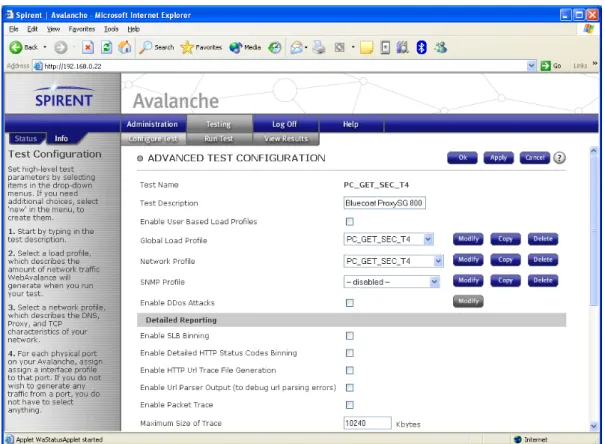Viewport: 605px width, 444px height.
Task: Select the Run Test subtab
Action: (x=219, y=139)
